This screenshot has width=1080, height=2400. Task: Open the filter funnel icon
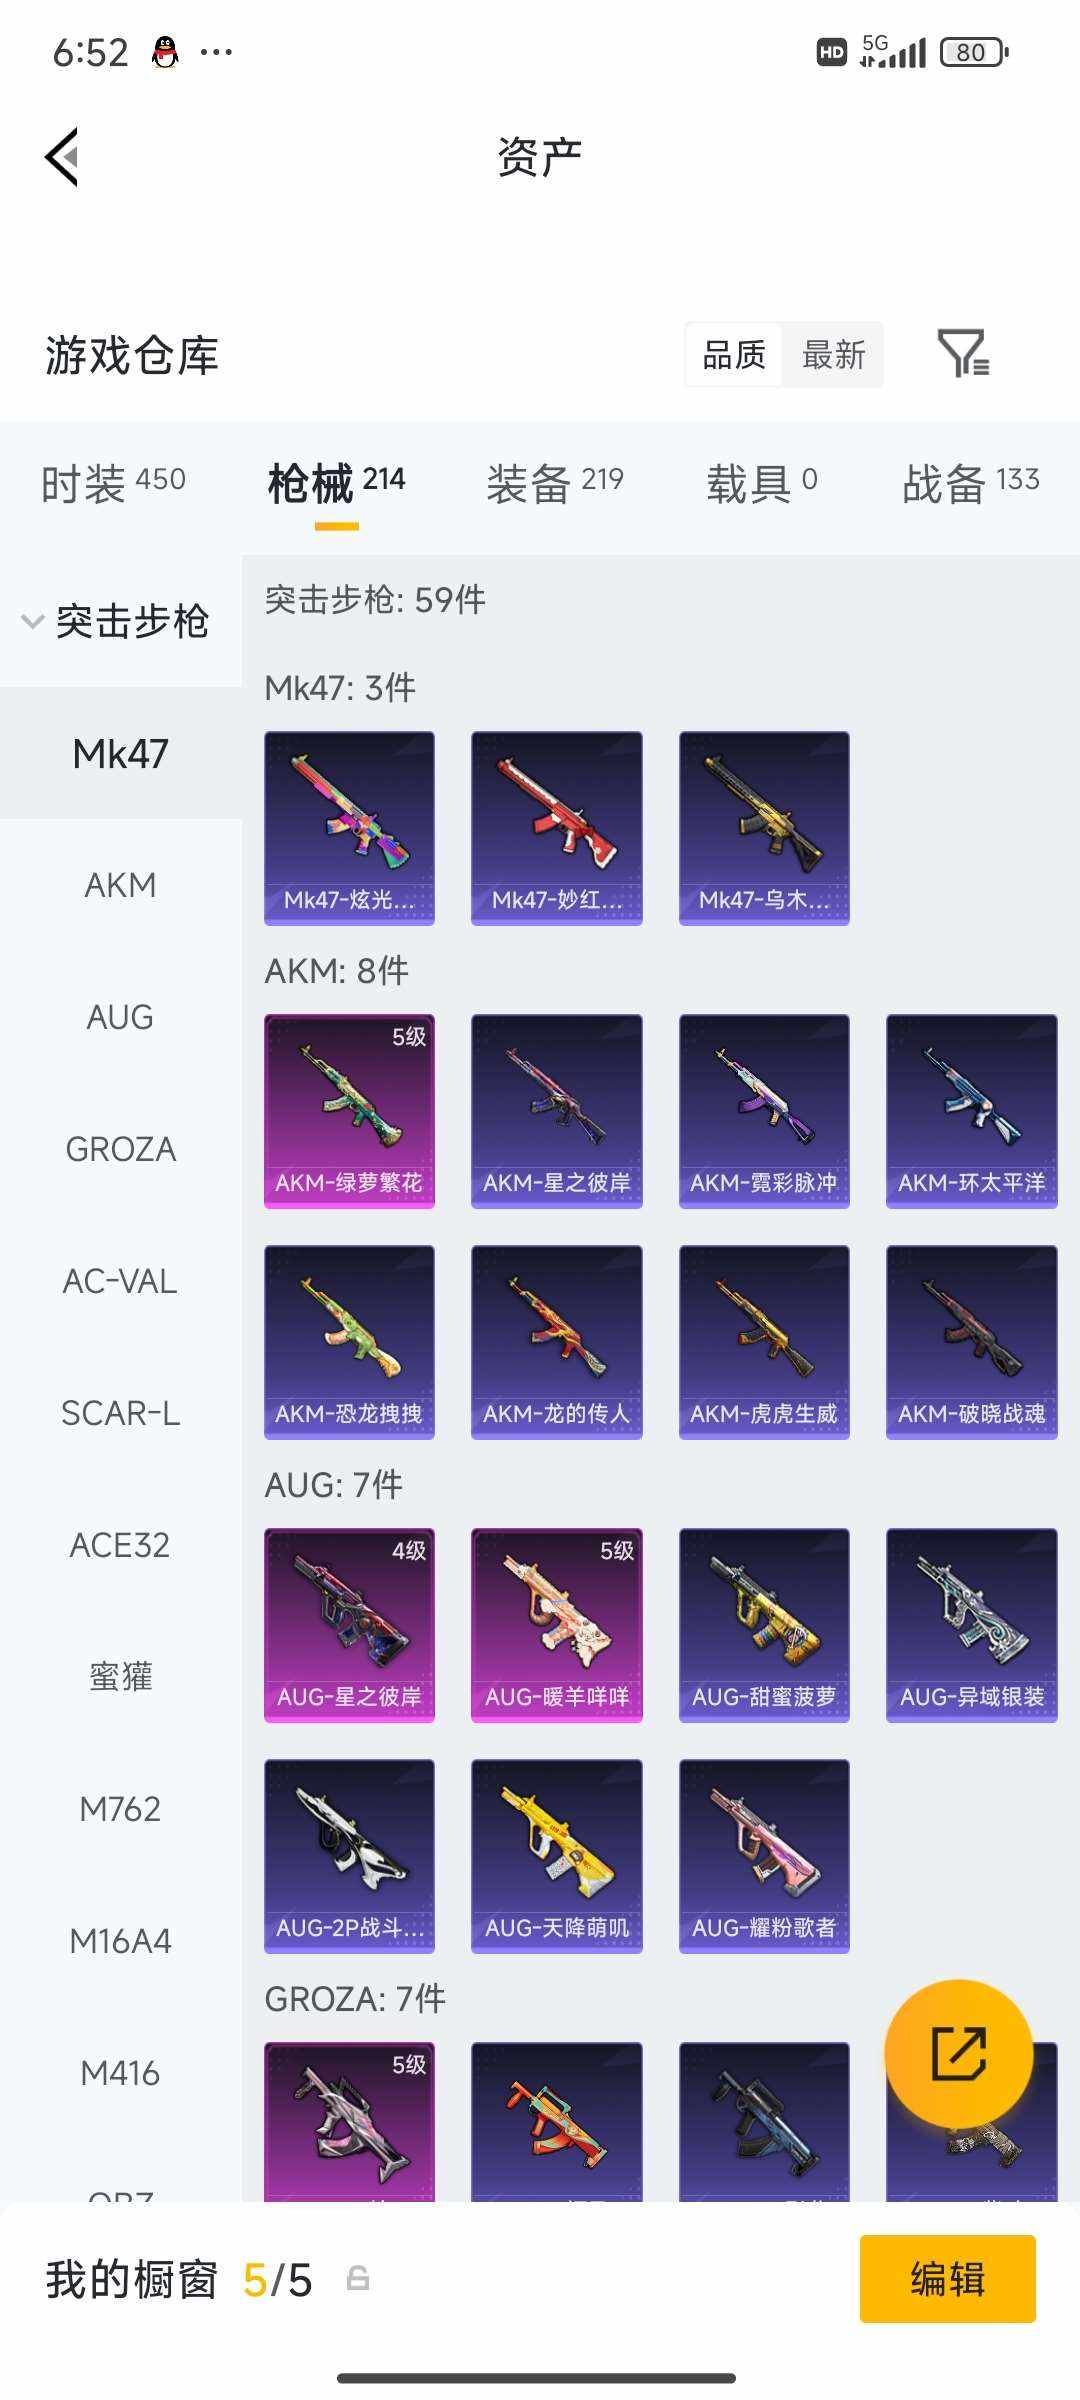[964, 354]
